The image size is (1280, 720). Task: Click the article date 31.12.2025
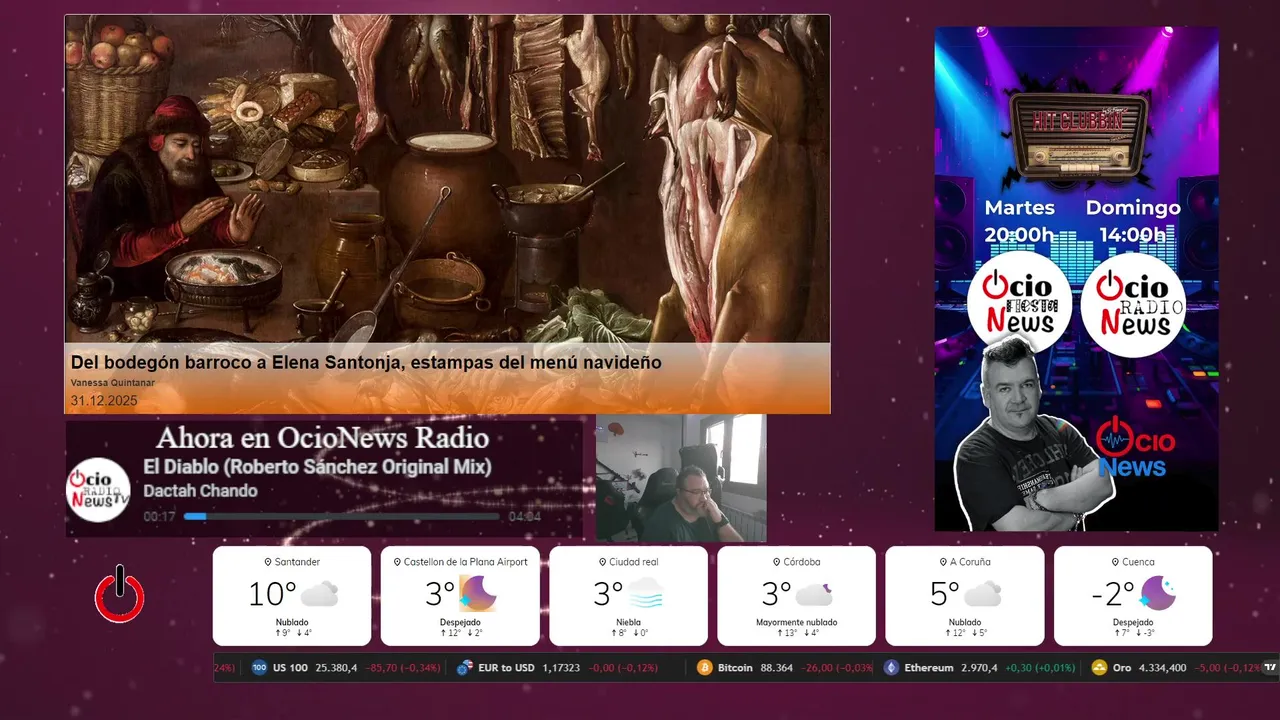tap(104, 400)
